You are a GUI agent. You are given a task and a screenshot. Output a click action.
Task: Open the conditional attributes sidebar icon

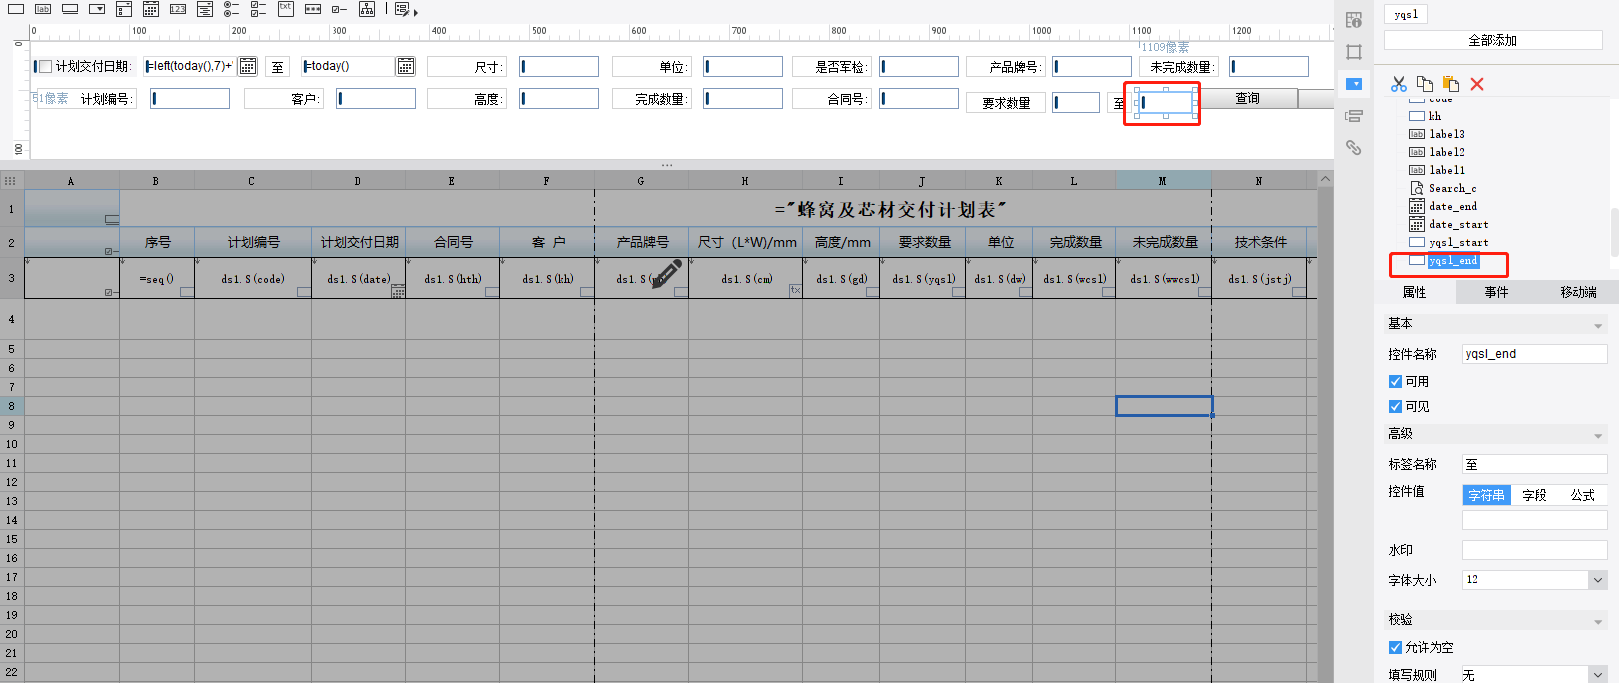point(1354,116)
